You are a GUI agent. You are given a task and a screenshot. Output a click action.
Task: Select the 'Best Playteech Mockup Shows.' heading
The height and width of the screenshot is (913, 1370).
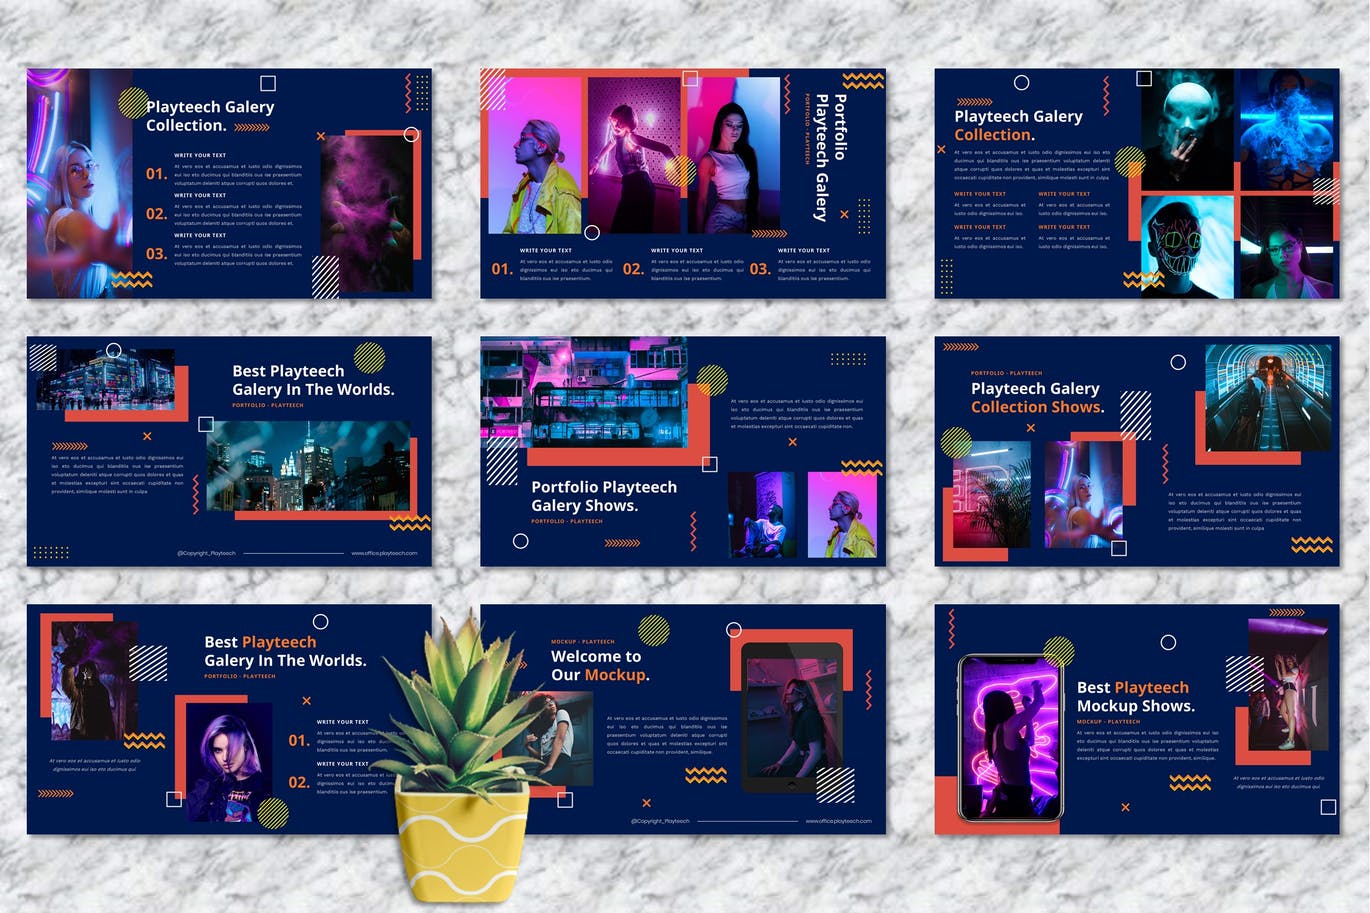(x=1135, y=696)
